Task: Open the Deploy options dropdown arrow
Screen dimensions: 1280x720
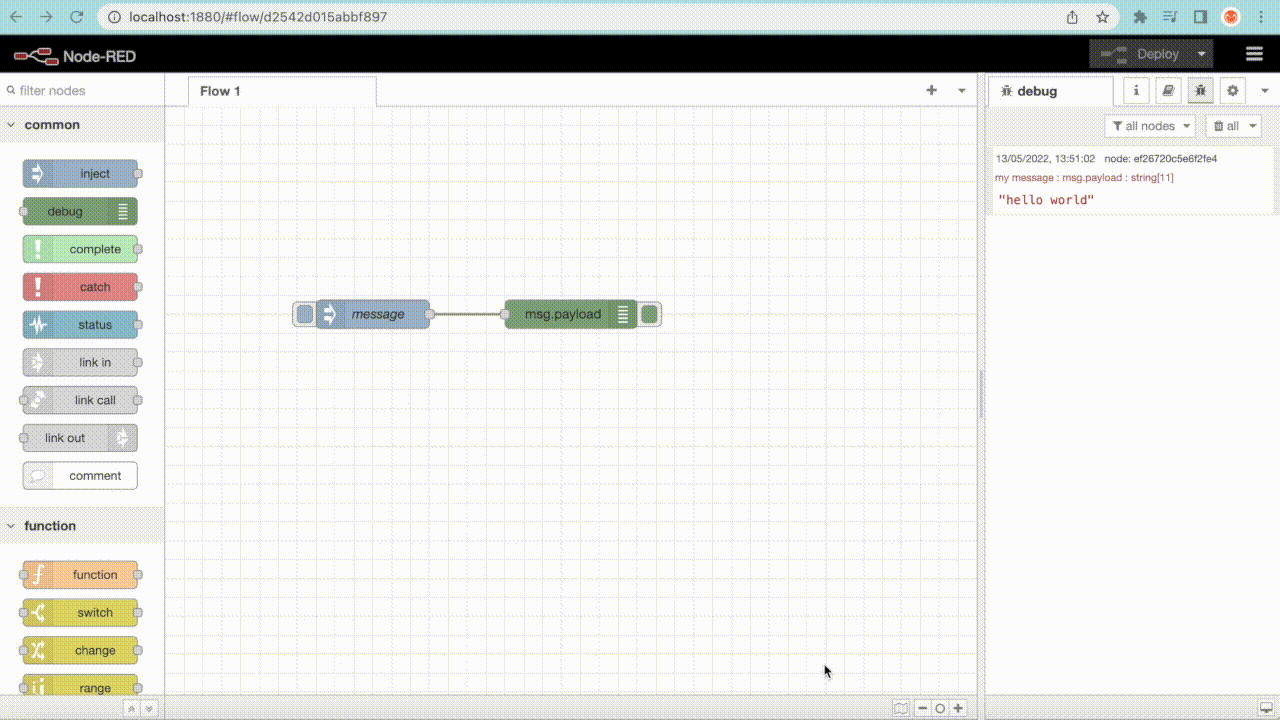Action: click(1199, 53)
